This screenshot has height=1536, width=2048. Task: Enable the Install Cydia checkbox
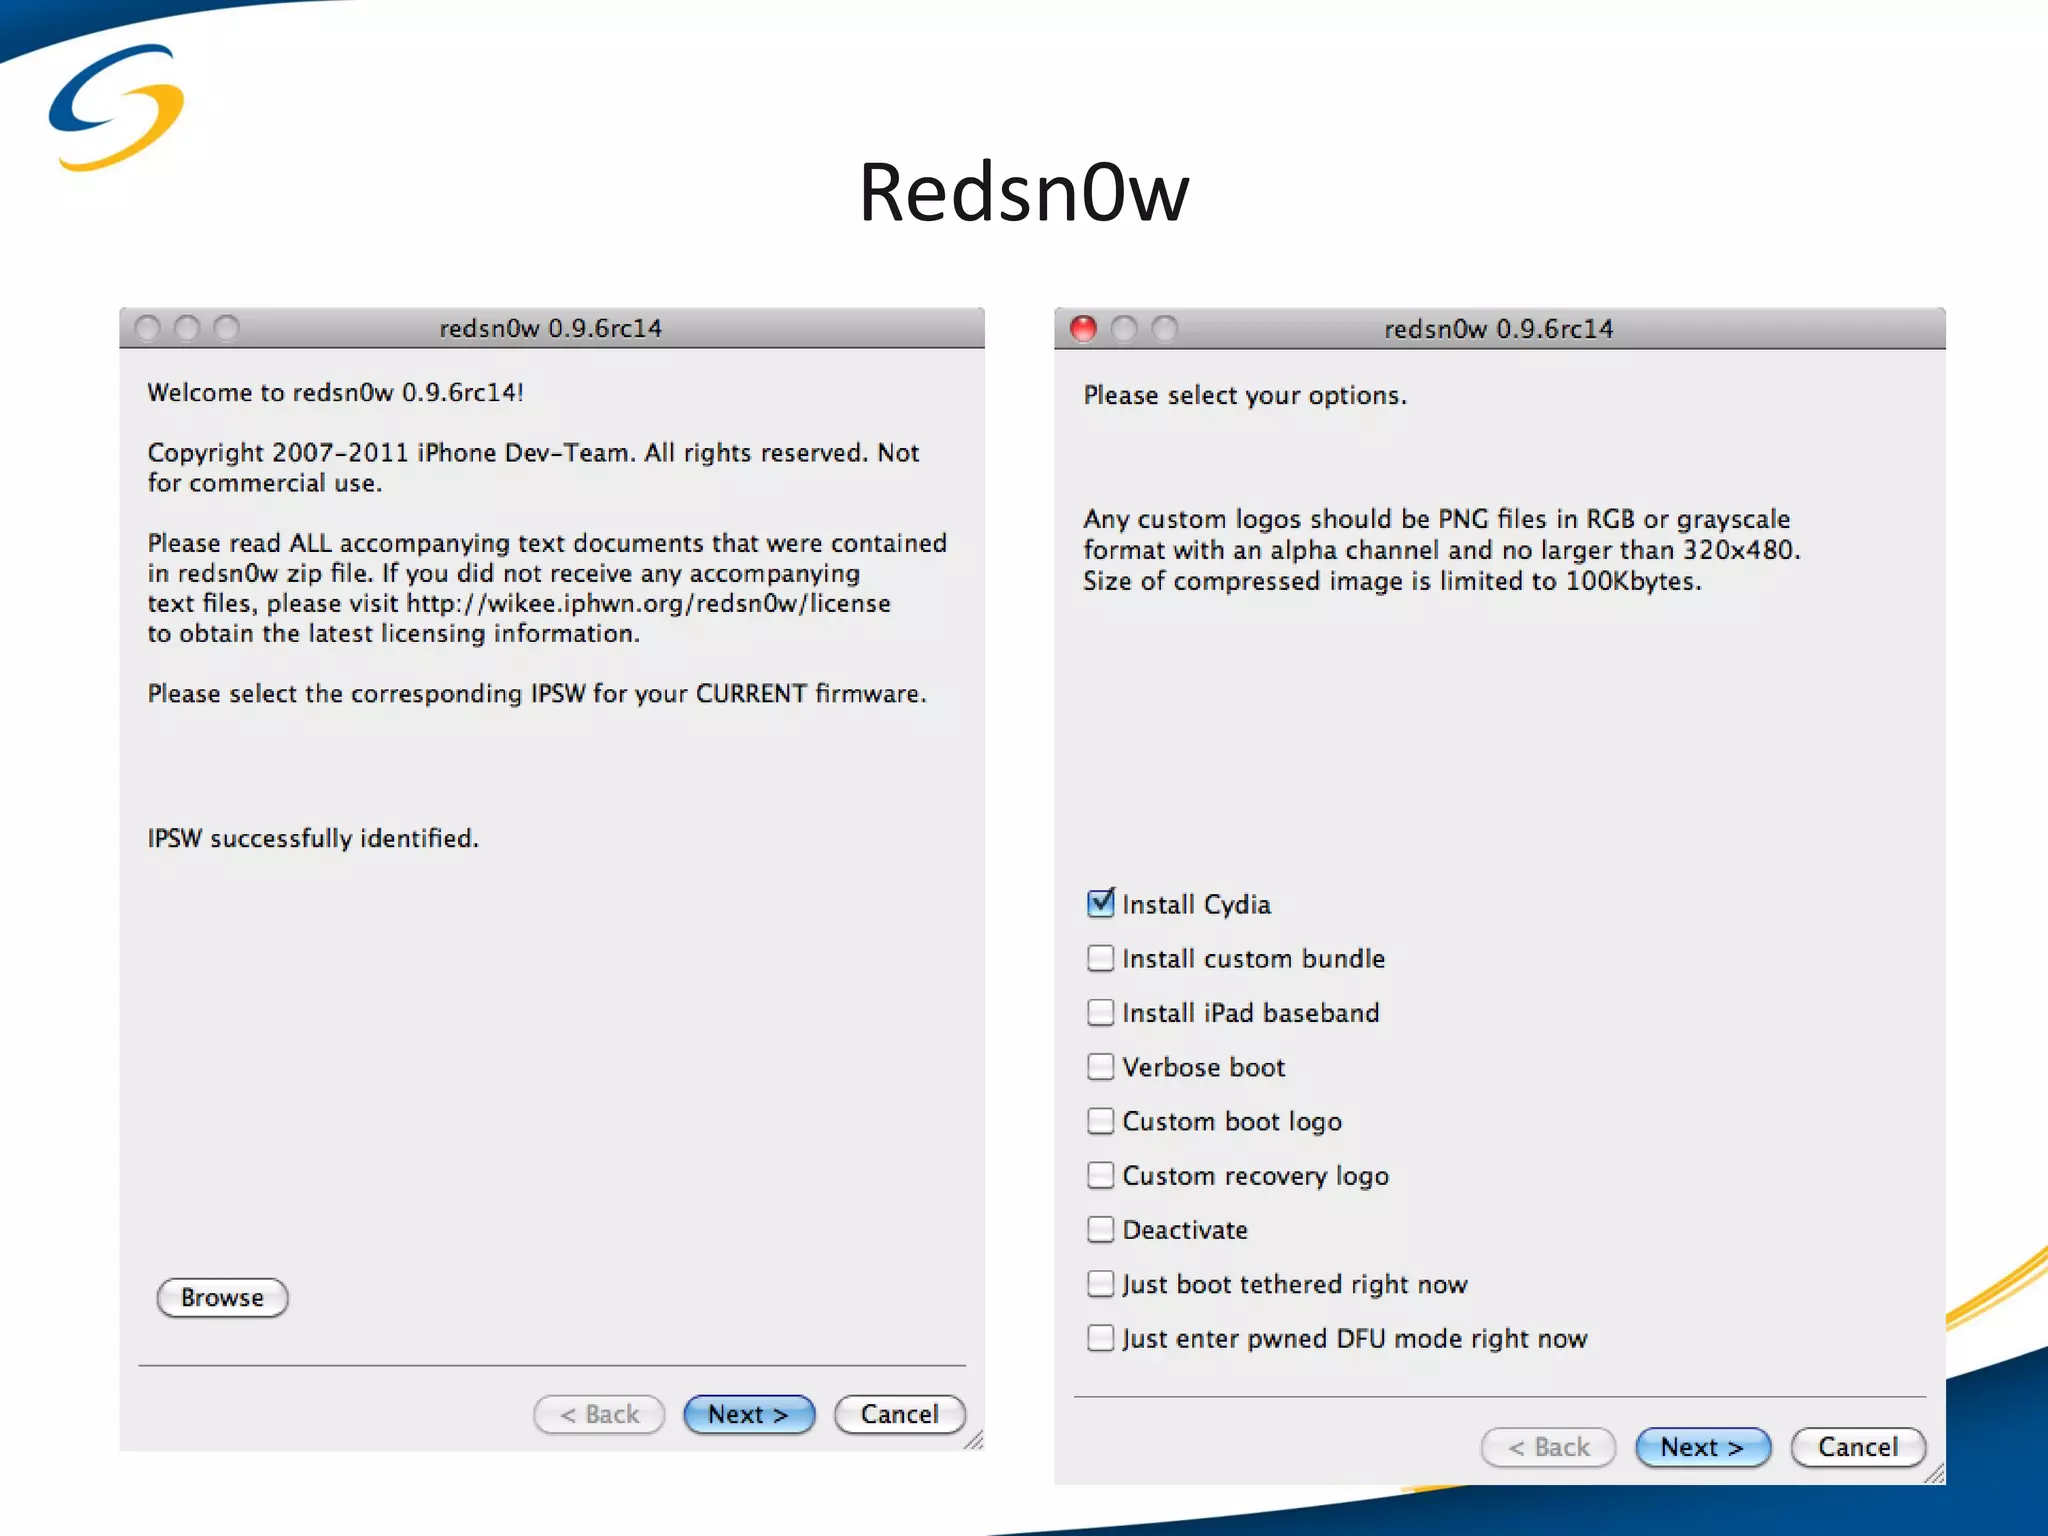point(1100,903)
